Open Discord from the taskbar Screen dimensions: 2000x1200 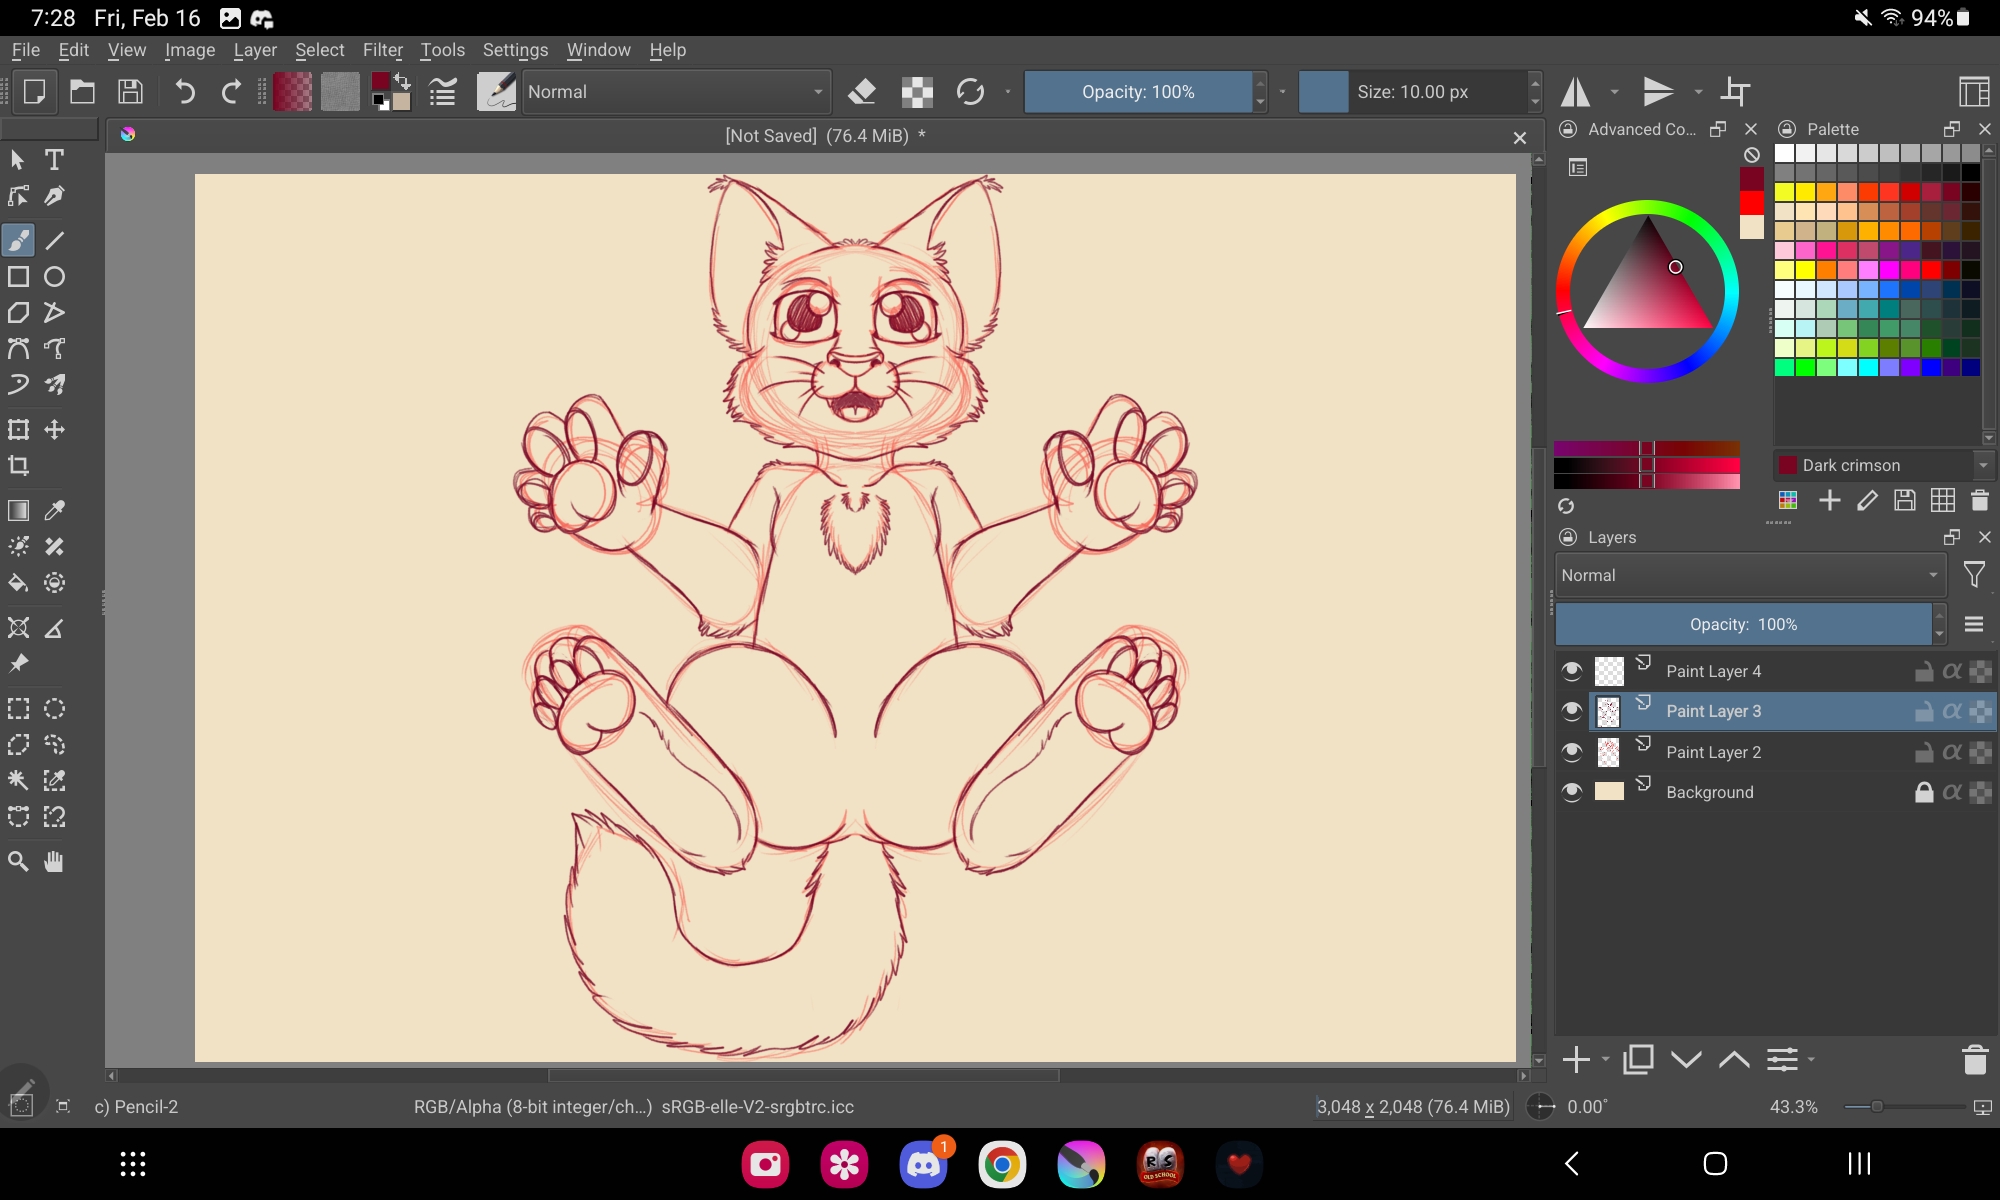coord(922,1164)
